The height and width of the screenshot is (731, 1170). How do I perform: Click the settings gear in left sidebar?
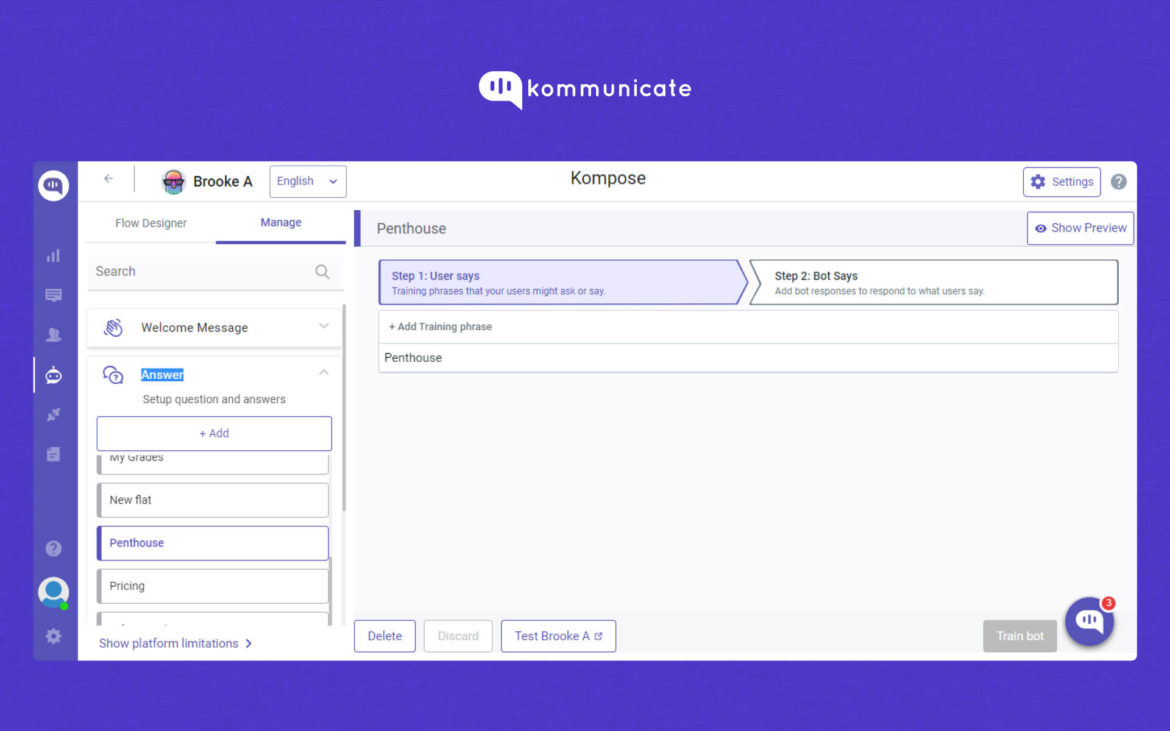click(x=53, y=636)
